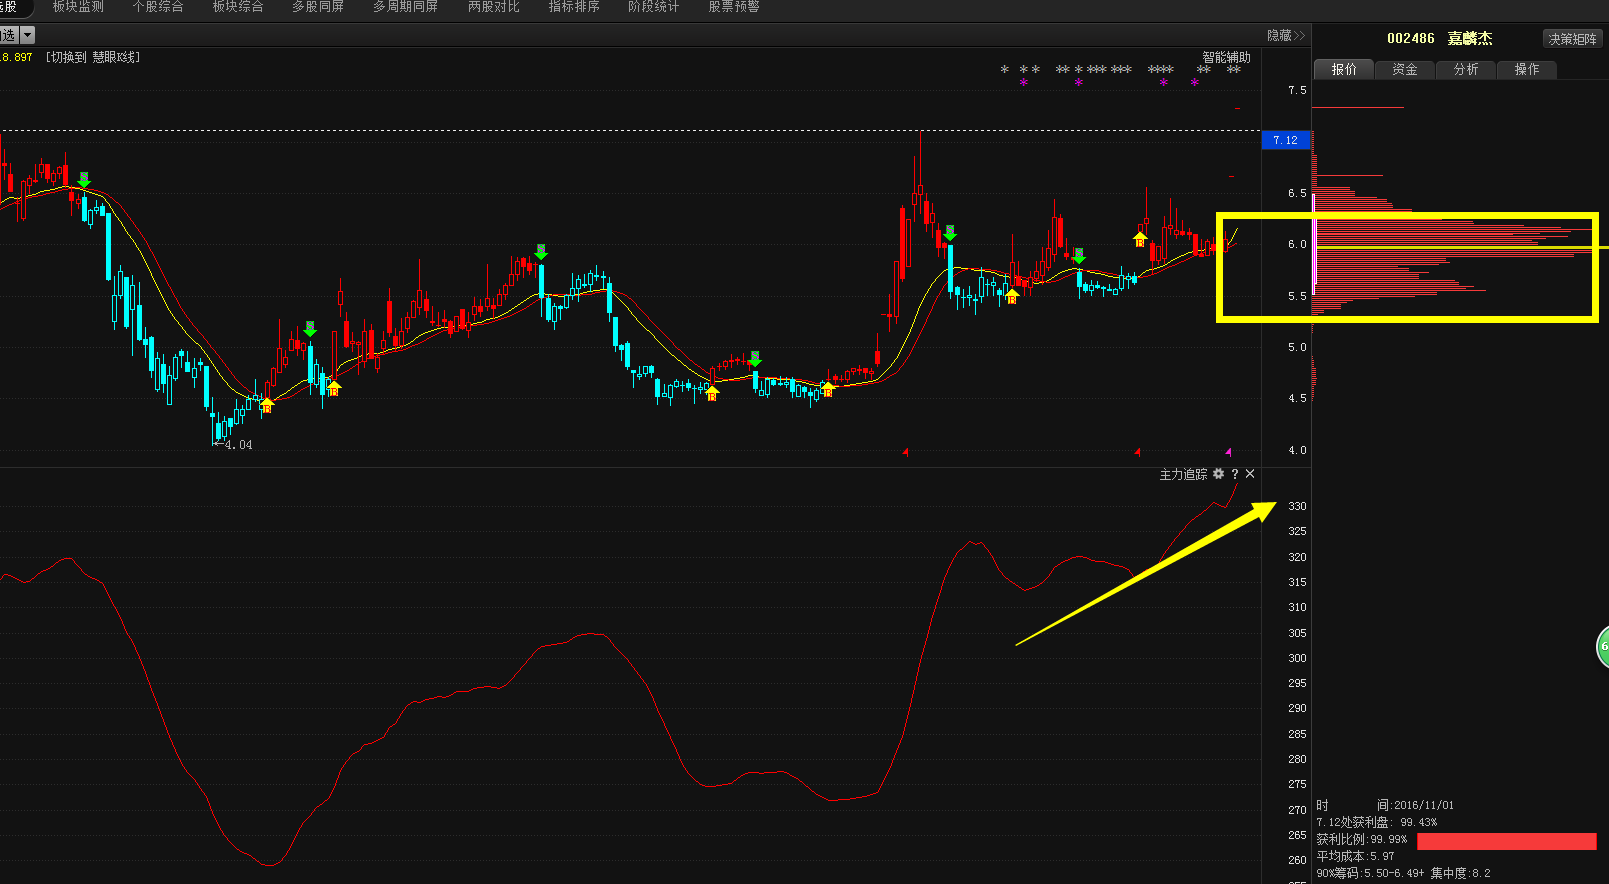Click the green floating circle badge
Image resolution: width=1609 pixels, height=884 pixels.
pyautogui.click(x=1603, y=647)
